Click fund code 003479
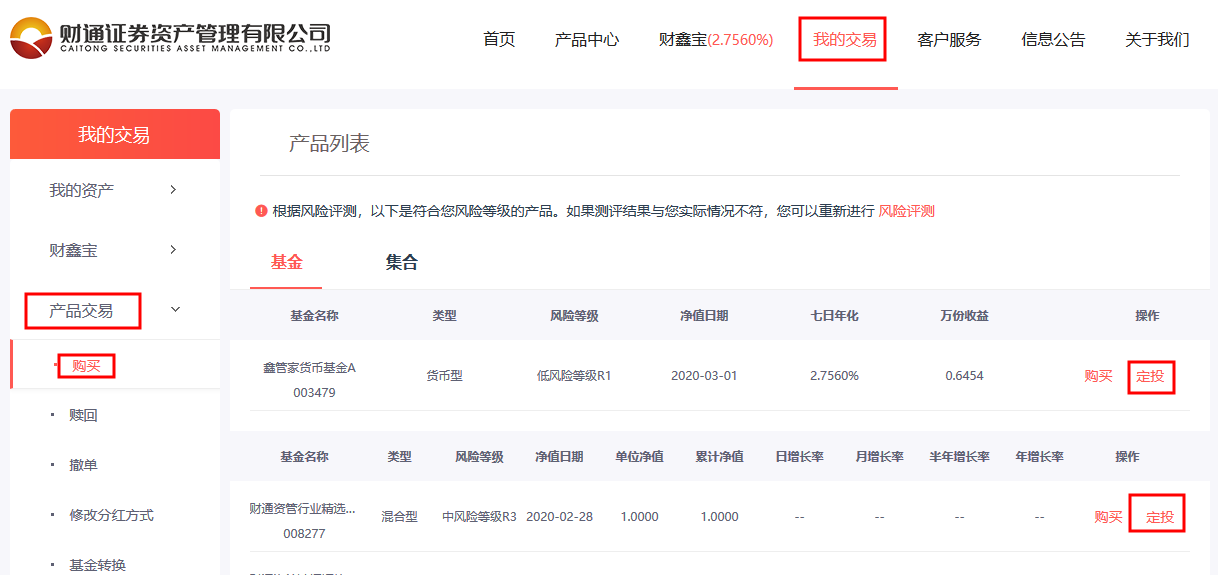 315,393
